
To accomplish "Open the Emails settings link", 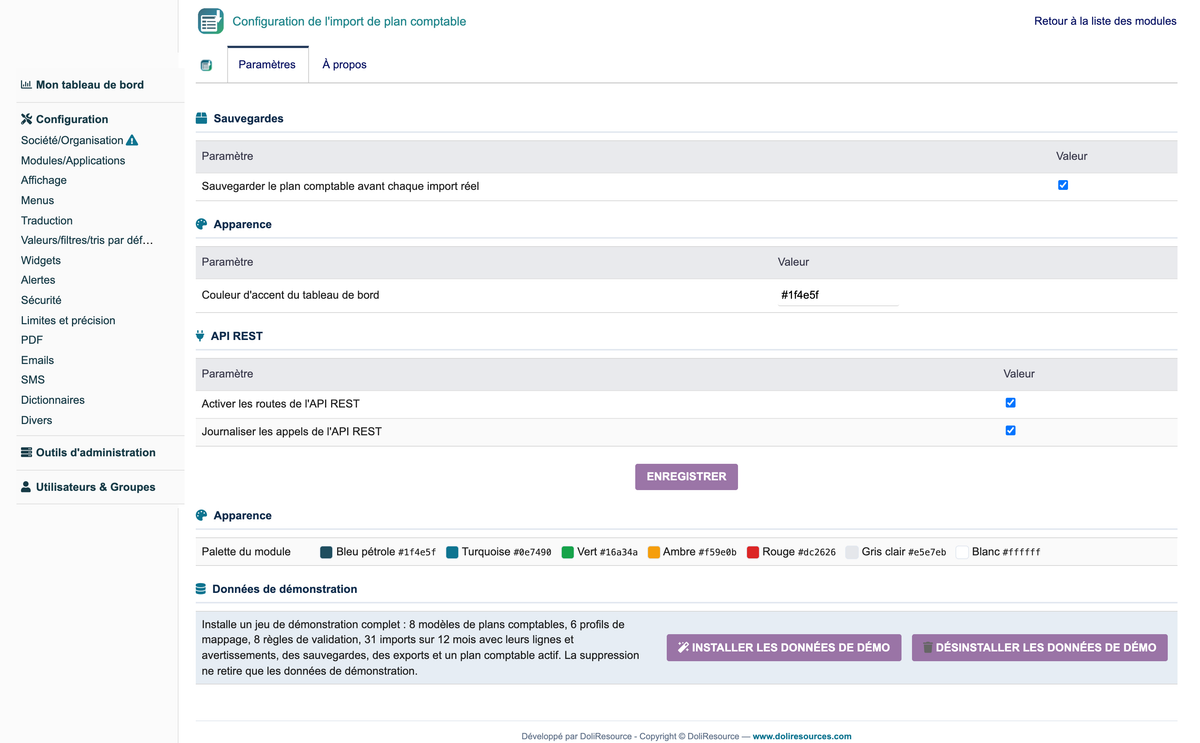I will coord(38,360).
